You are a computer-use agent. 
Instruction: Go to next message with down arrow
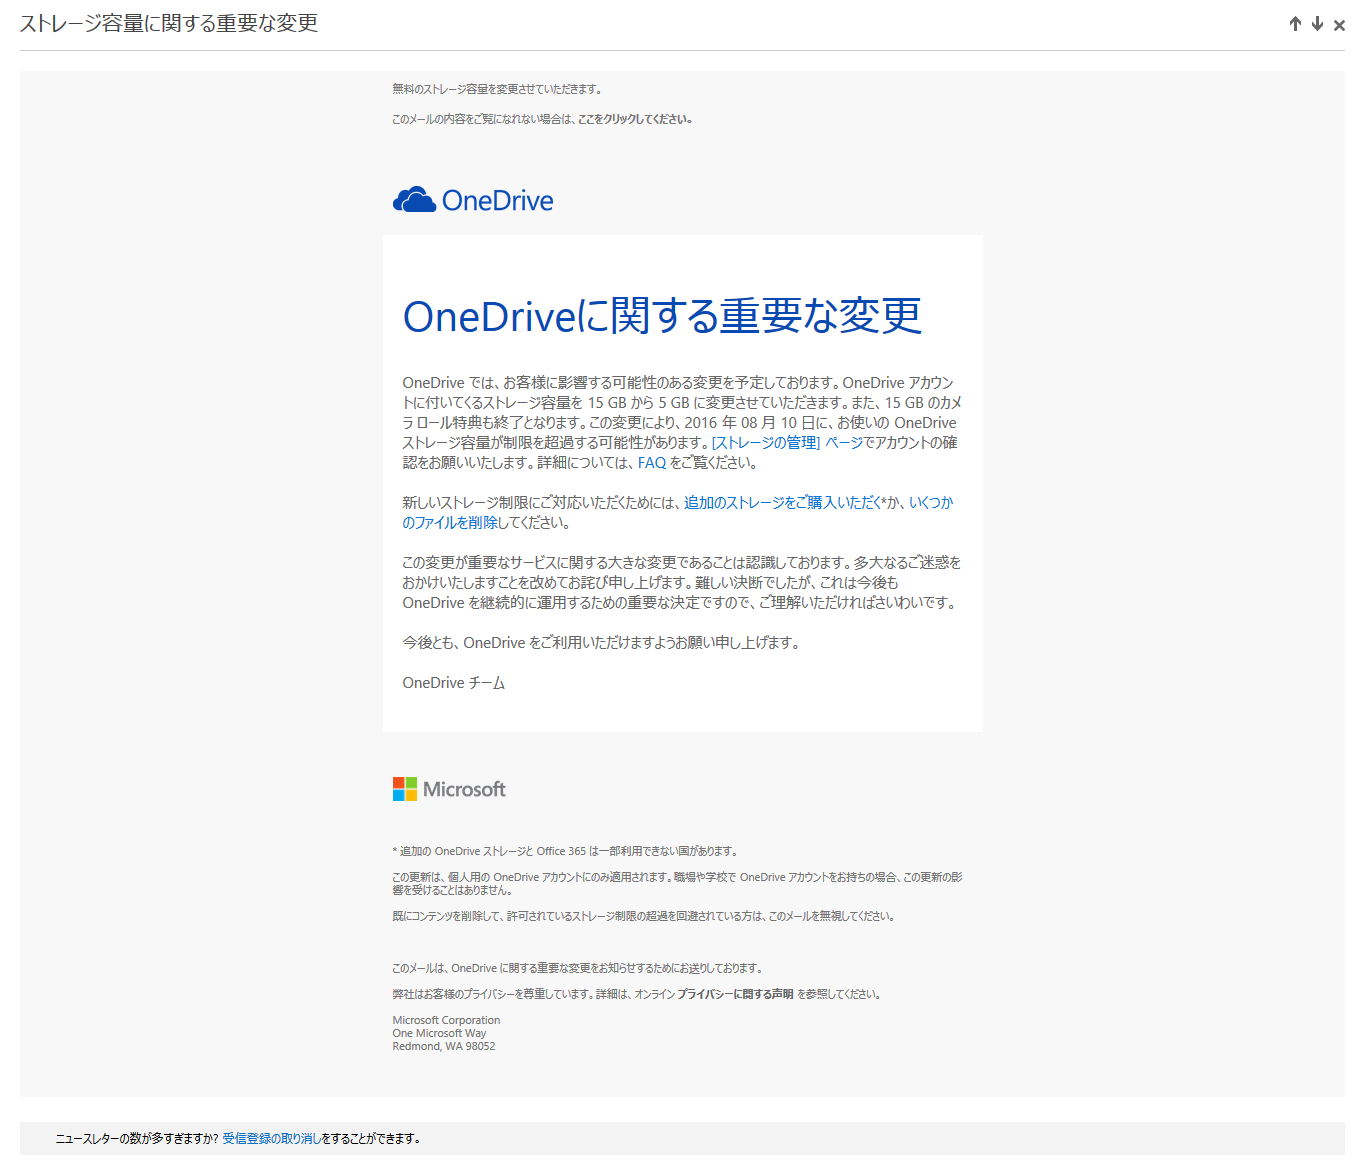pos(1317,24)
